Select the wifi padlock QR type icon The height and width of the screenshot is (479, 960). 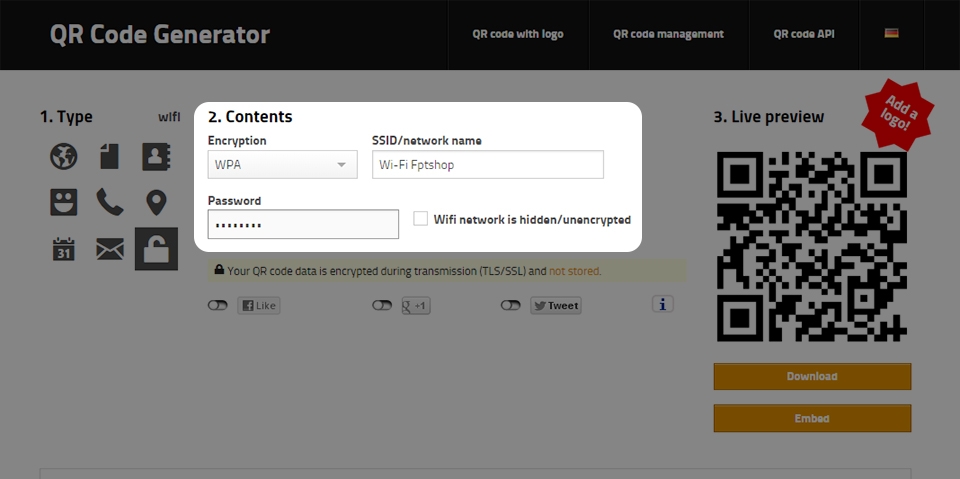(x=156, y=249)
